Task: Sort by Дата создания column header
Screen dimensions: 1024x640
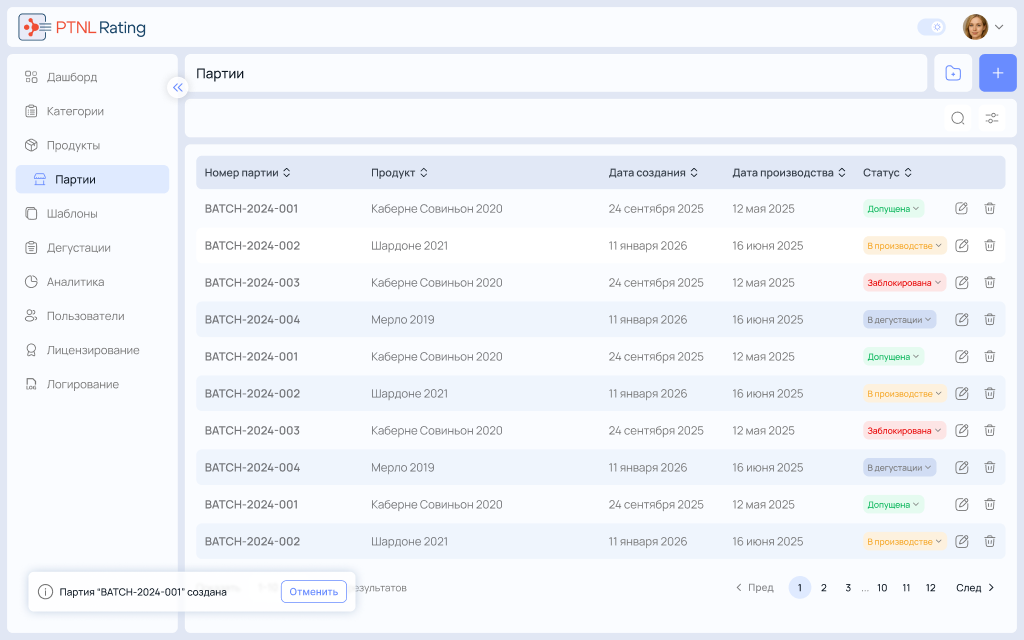Action: (653, 172)
